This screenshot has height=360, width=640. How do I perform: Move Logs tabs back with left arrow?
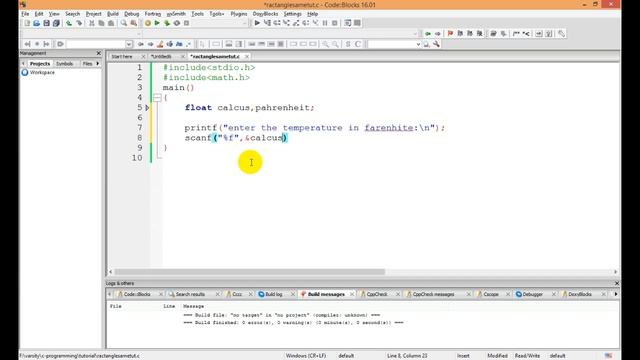click(x=109, y=294)
